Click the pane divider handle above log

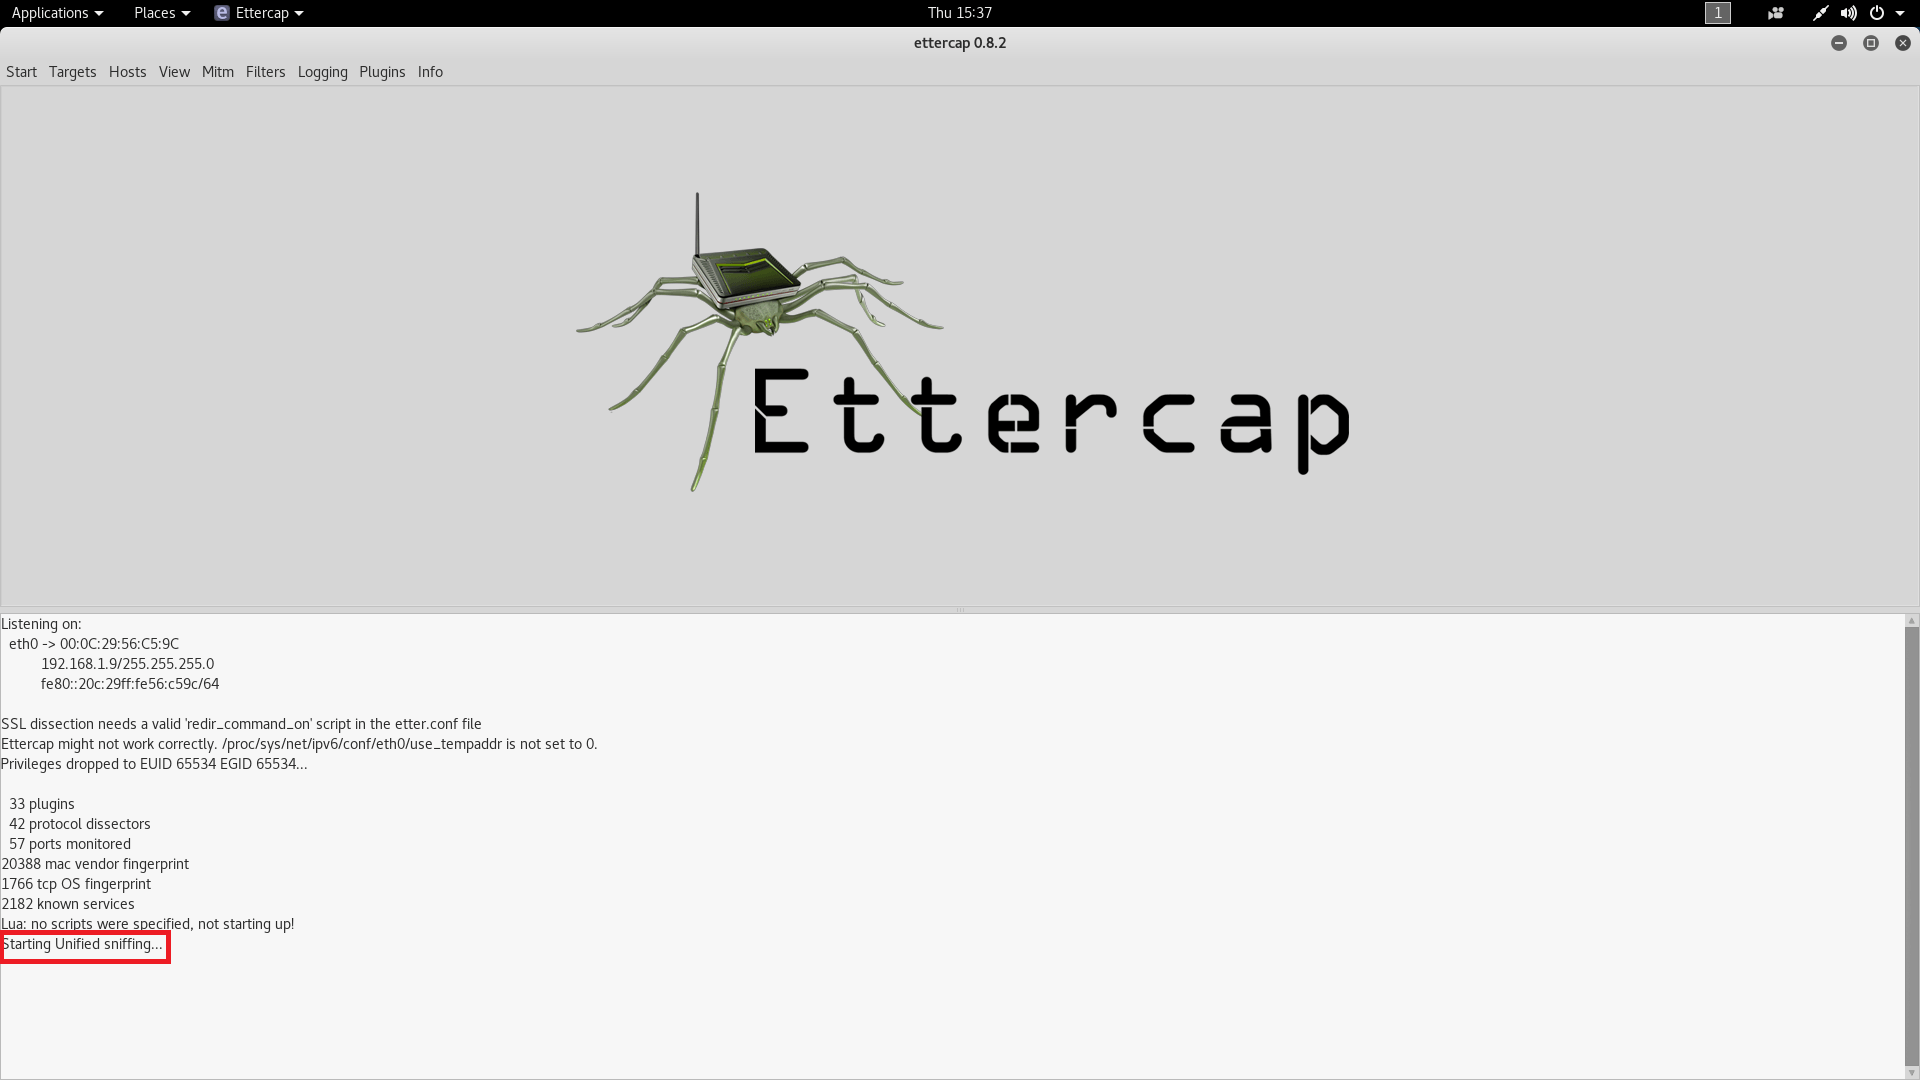[960, 610]
